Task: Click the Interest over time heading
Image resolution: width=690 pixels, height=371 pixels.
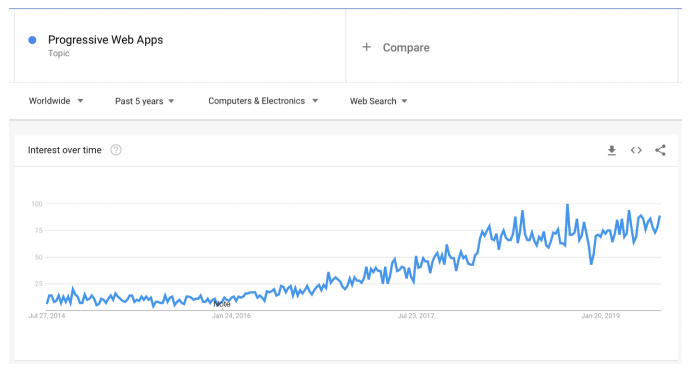Action: pos(65,150)
